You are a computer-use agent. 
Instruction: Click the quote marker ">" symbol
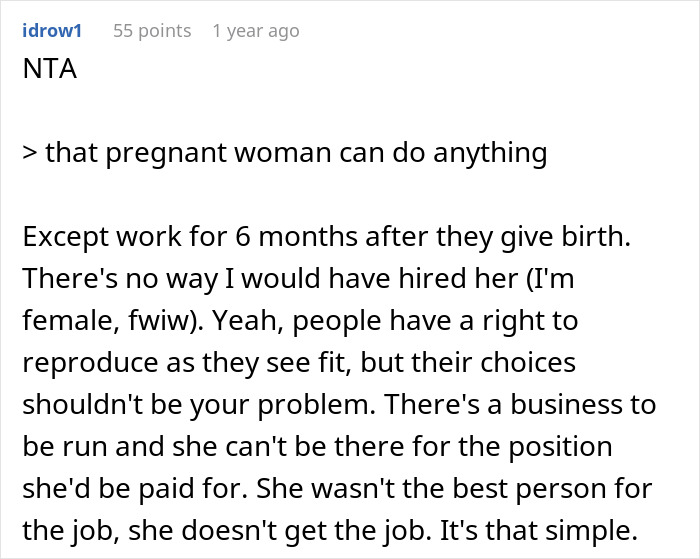(x=28, y=153)
